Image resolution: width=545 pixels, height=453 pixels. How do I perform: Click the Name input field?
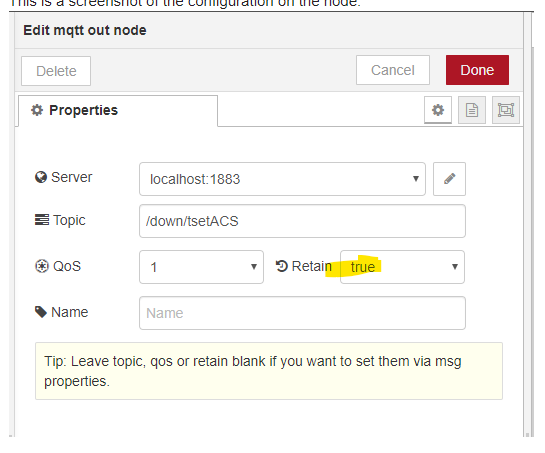pyautogui.click(x=302, y=313)
